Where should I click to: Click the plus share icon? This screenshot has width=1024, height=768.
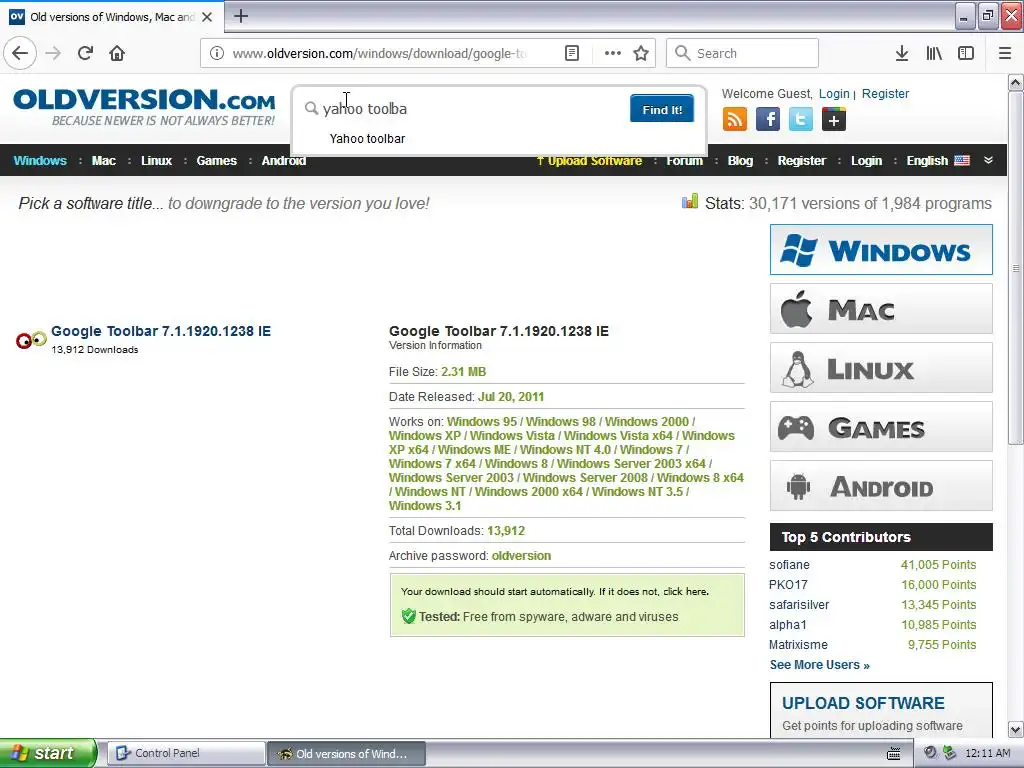[834, 119]
